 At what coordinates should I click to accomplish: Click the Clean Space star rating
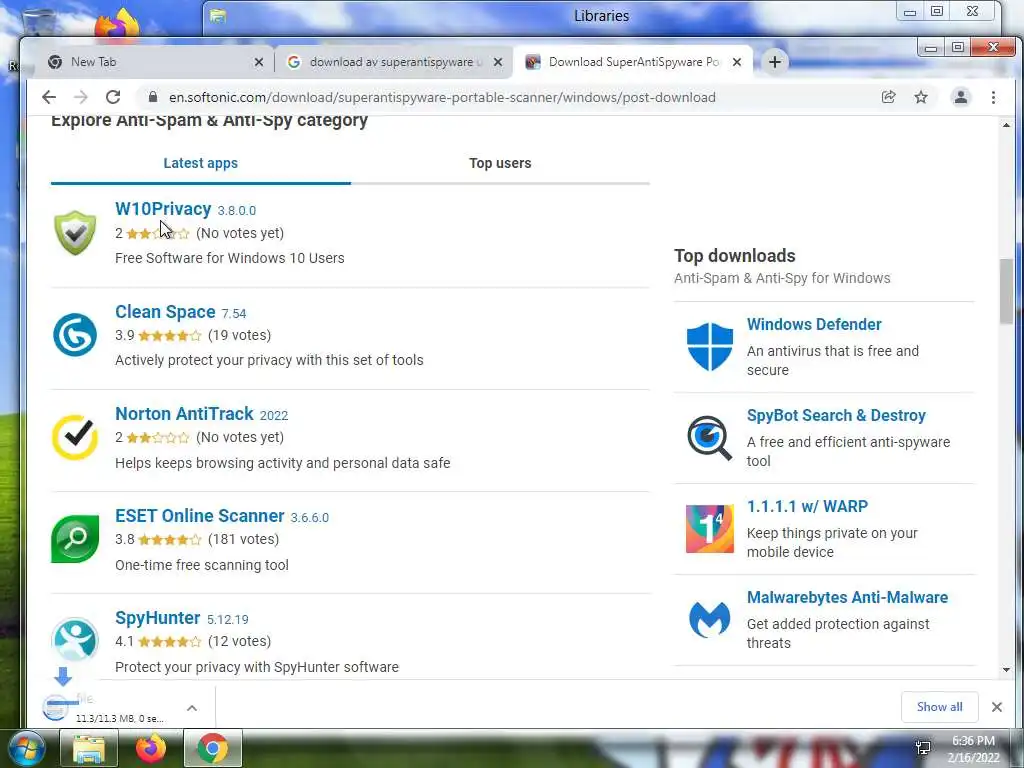(169, 336)
